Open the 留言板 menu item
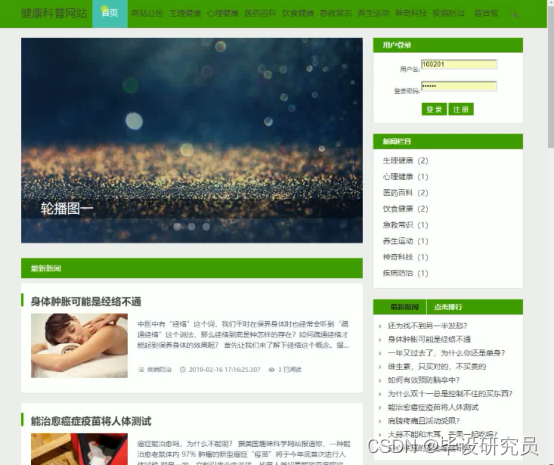The width and height of the screenshot is (554, 465). click(x=486, y=13)
